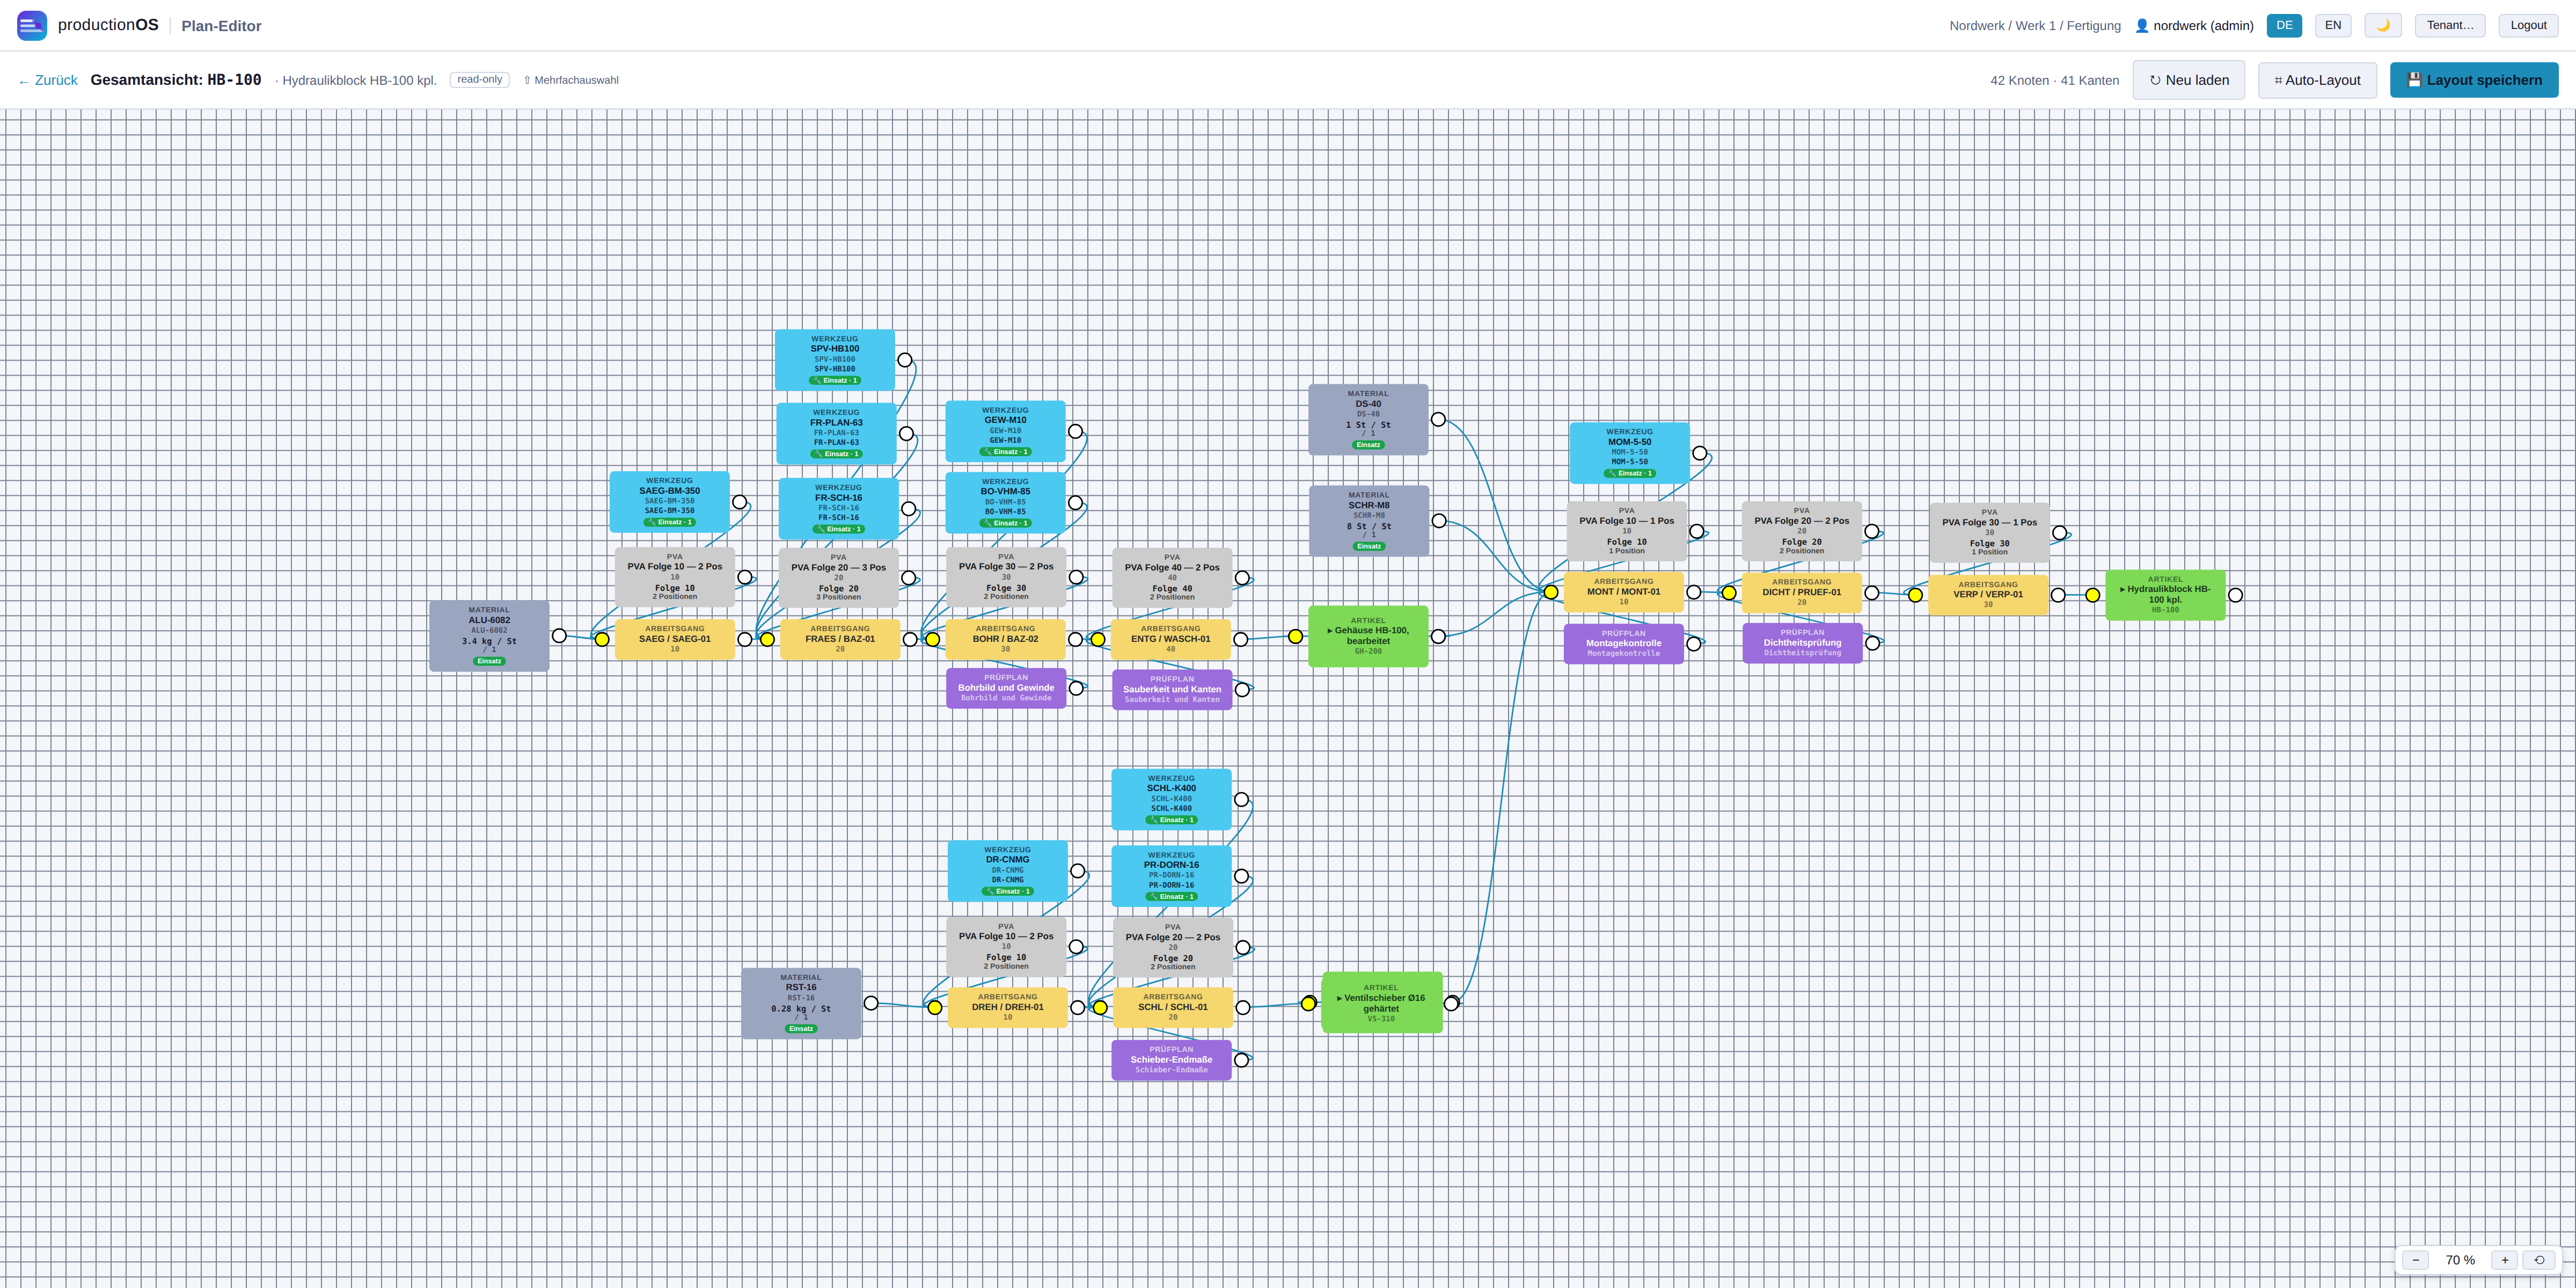Click output handle of ALU-6082 node
Viewport: 2576px width, 1288px height.
click(x=559, y=636)
